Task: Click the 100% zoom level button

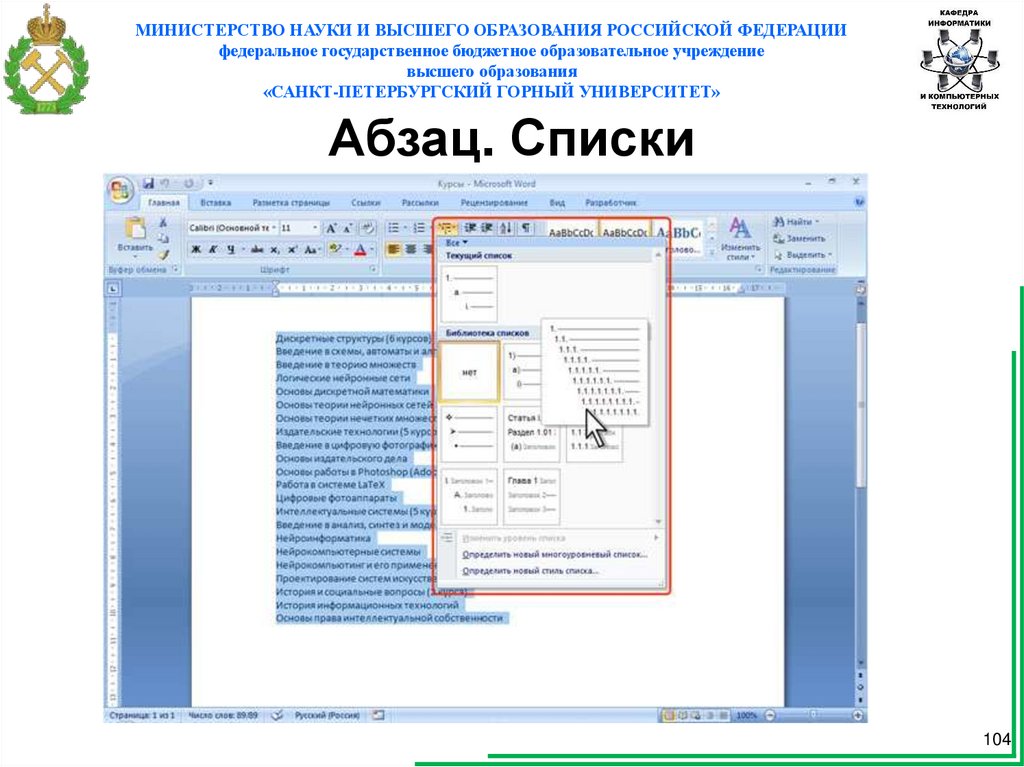Action: pos(746,715)
